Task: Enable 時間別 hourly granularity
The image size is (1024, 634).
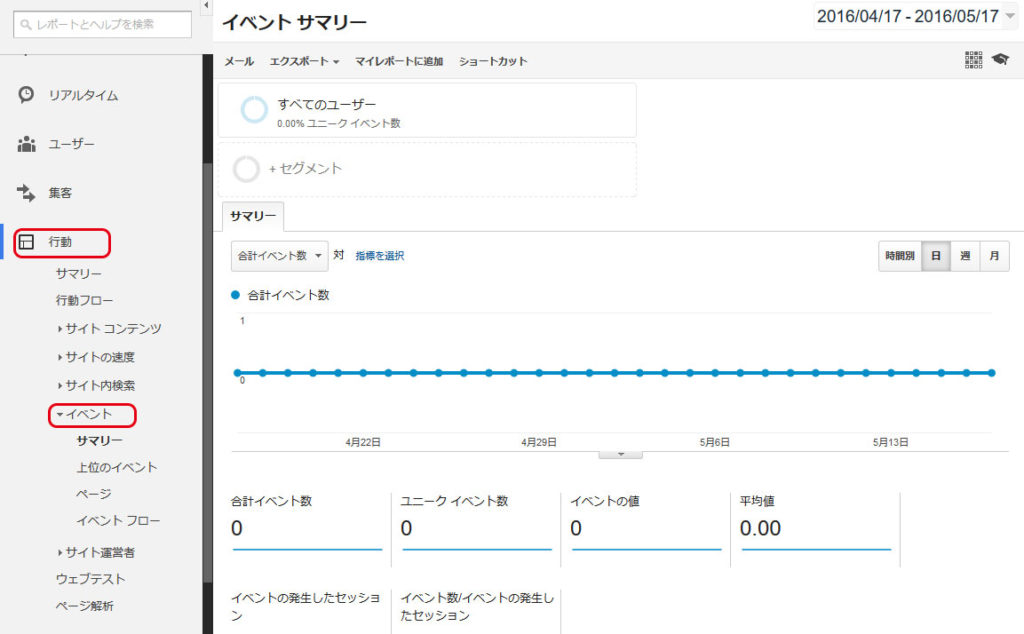Action: (902, 256)
